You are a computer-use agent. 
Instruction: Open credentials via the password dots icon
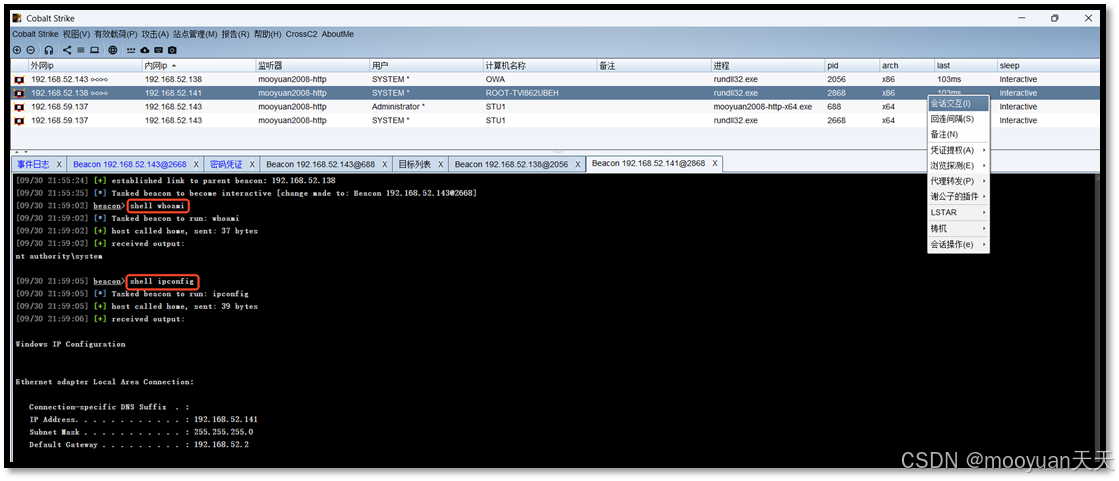131,50
